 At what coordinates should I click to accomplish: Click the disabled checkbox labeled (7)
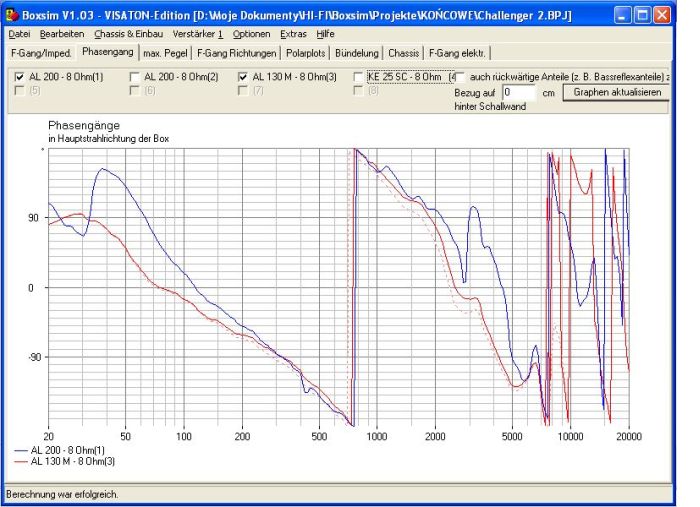pos(243,91)
